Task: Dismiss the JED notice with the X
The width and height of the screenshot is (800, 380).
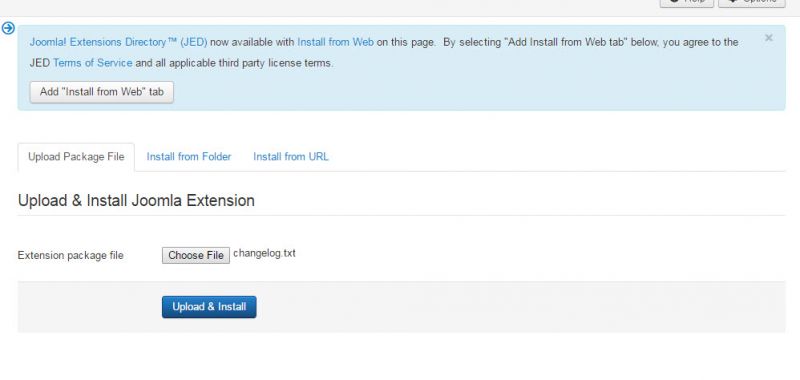Action: pos(768,38)
